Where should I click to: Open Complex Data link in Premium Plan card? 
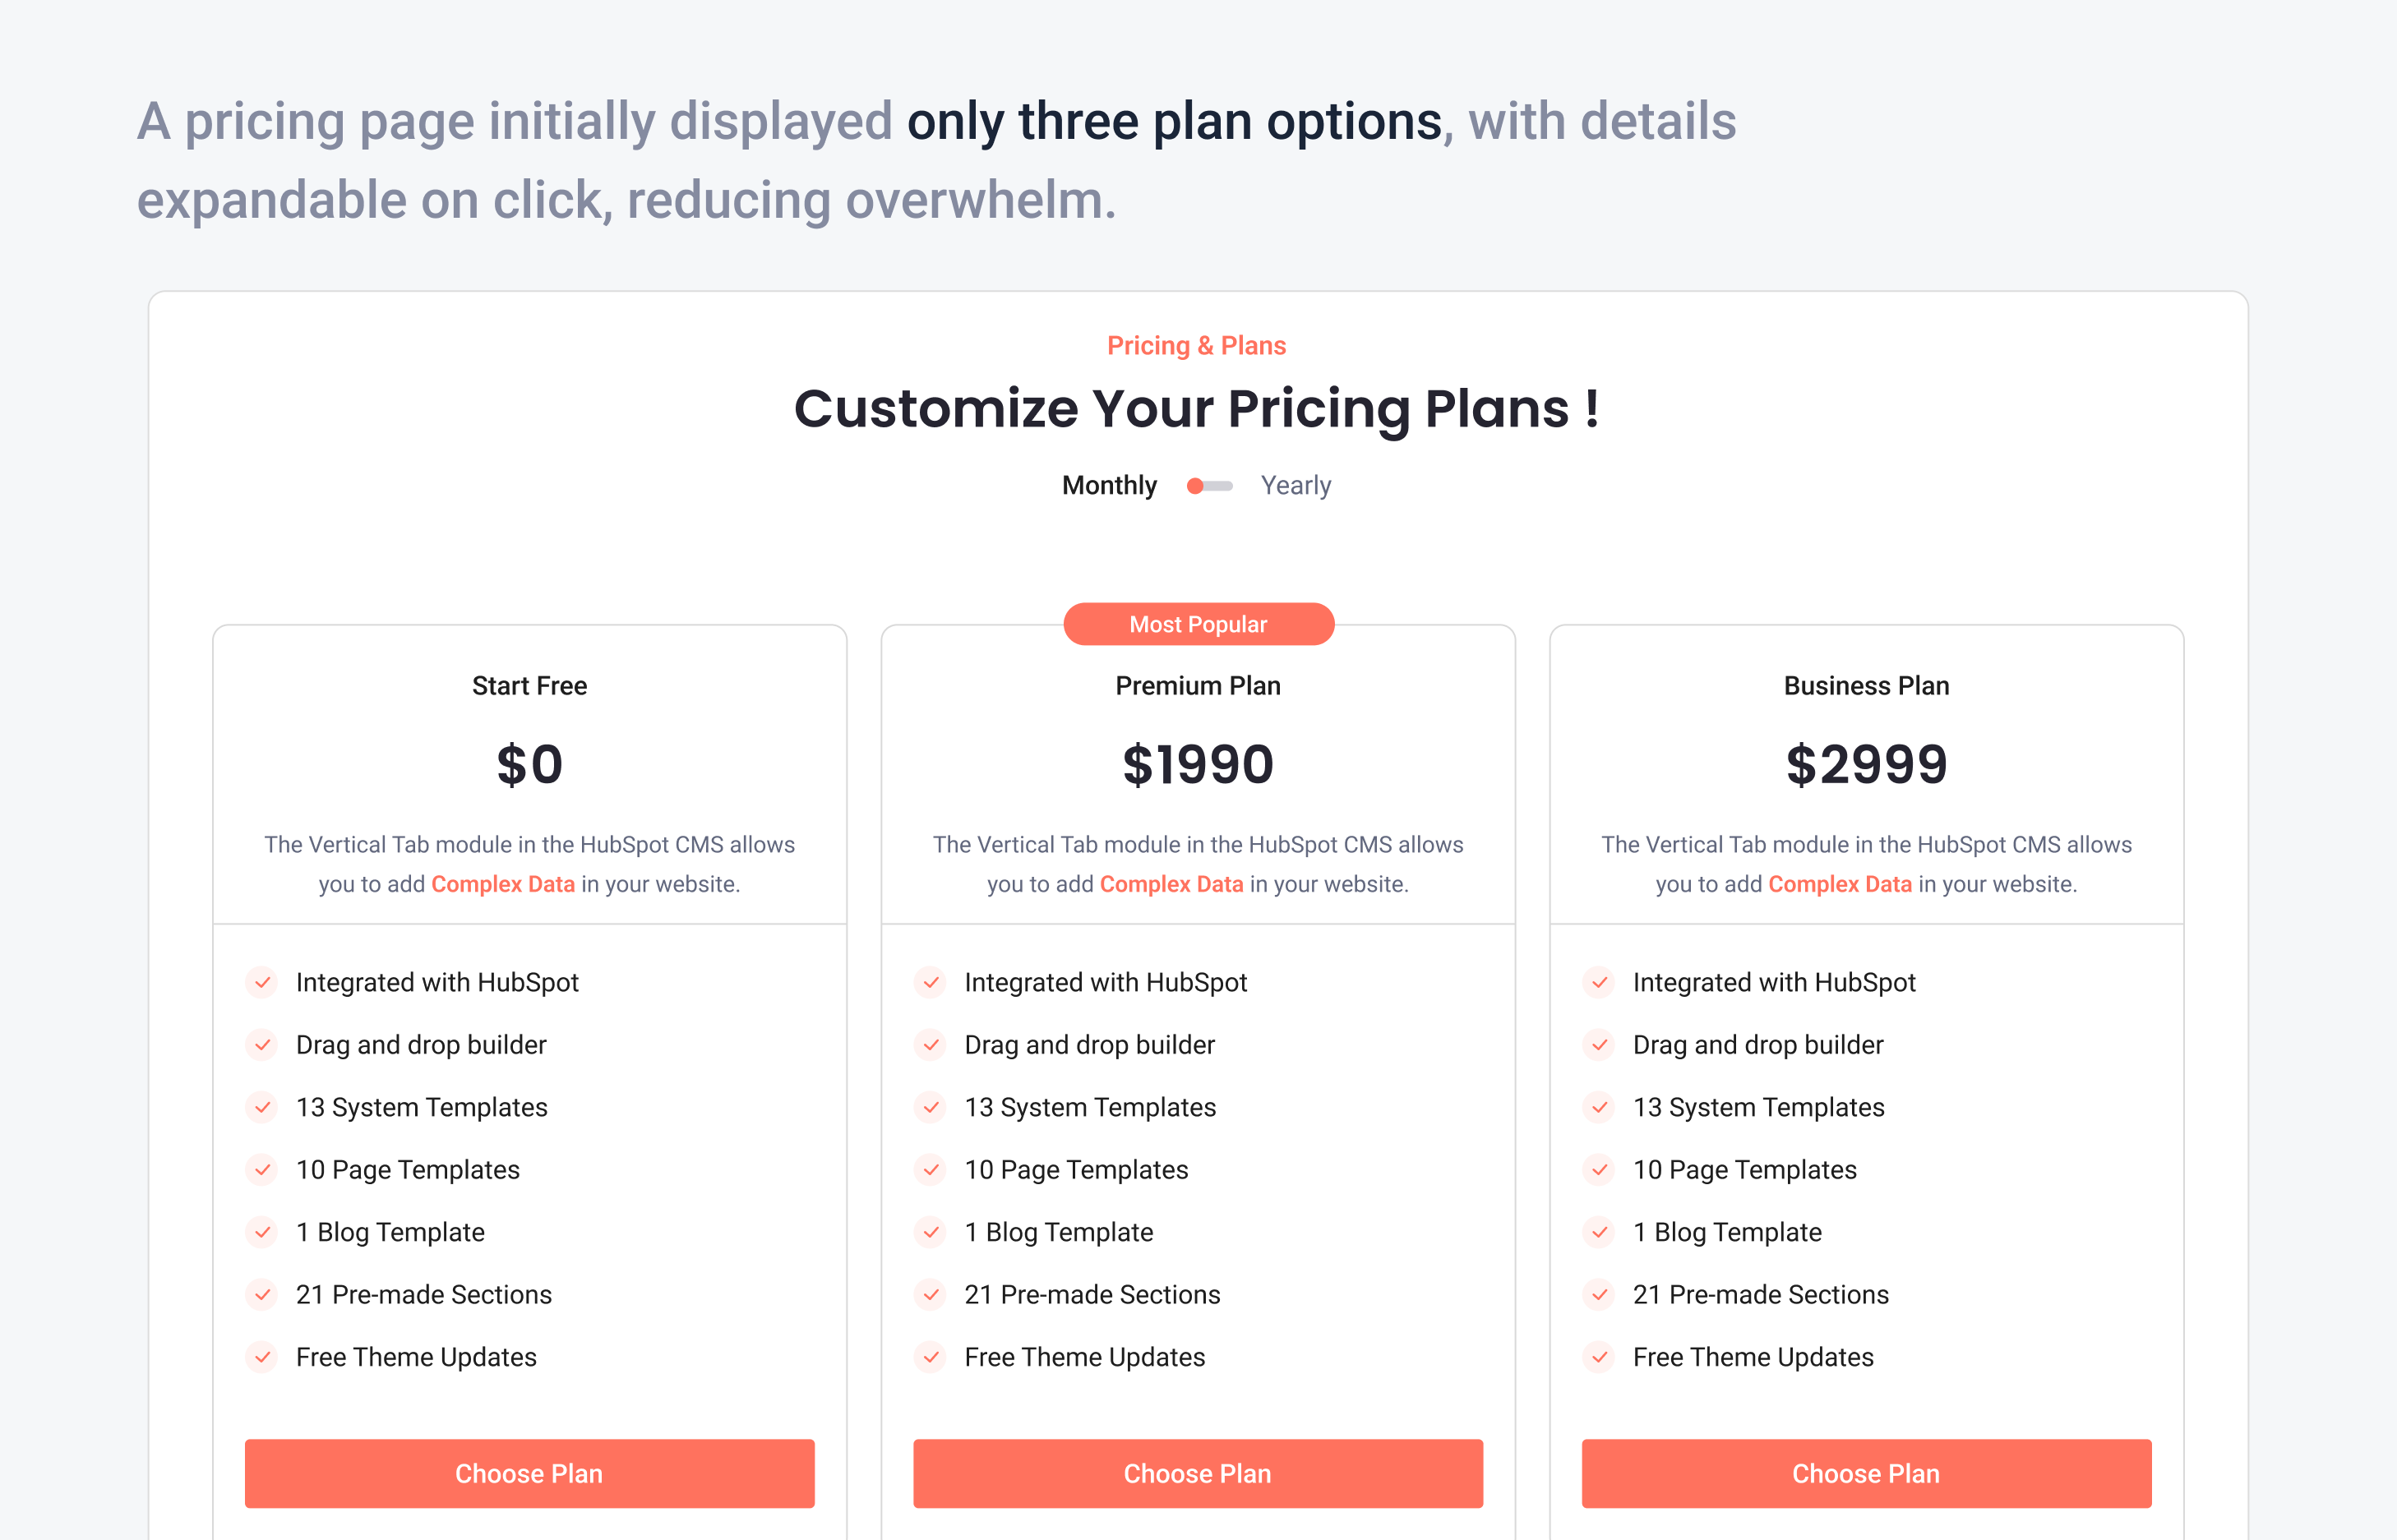[x=1171, y=884]
